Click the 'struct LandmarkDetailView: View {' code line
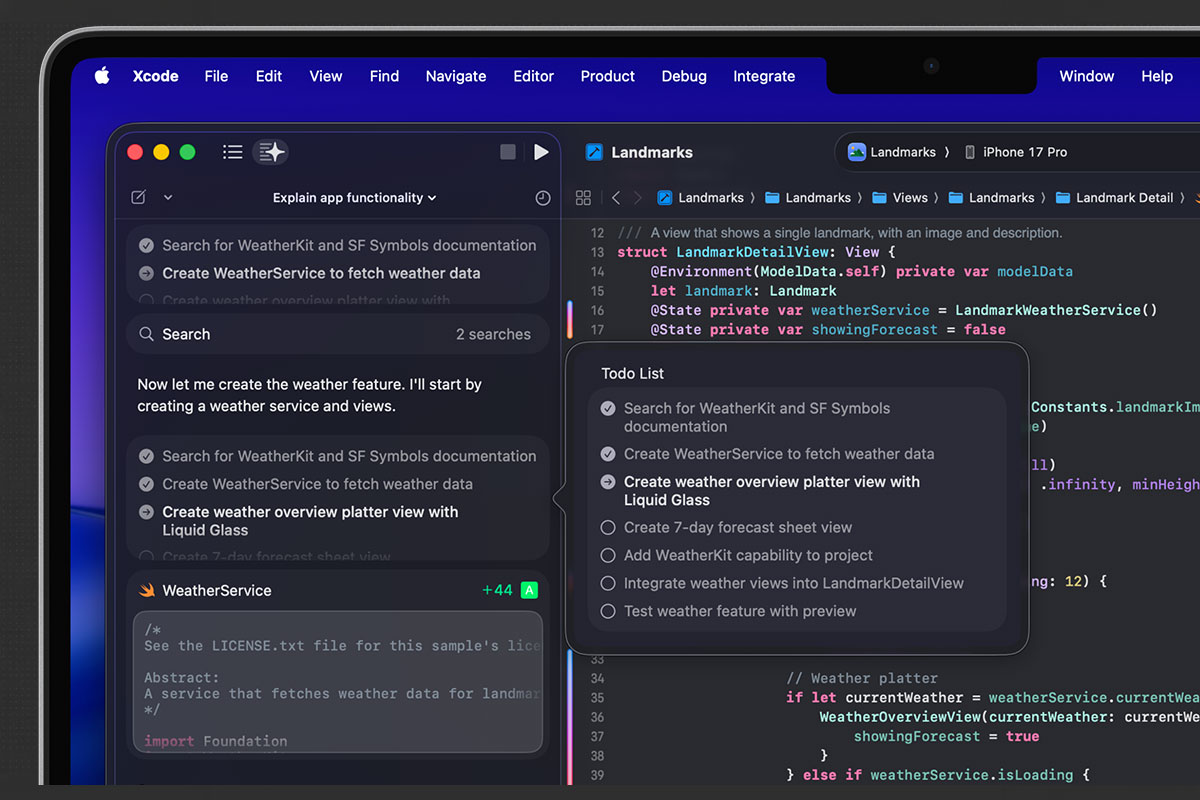Screen dimensions: 1200x800 [x=756, y=252]
